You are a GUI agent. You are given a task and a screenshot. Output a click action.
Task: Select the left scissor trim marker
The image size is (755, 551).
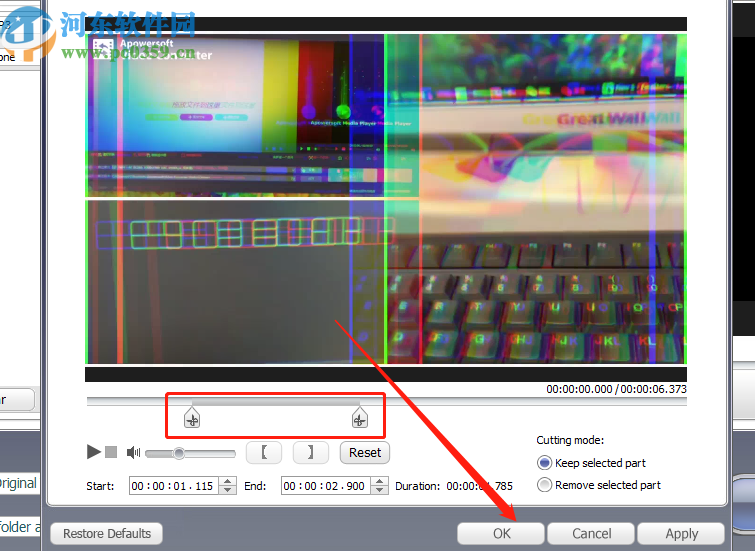click(192, 417)
